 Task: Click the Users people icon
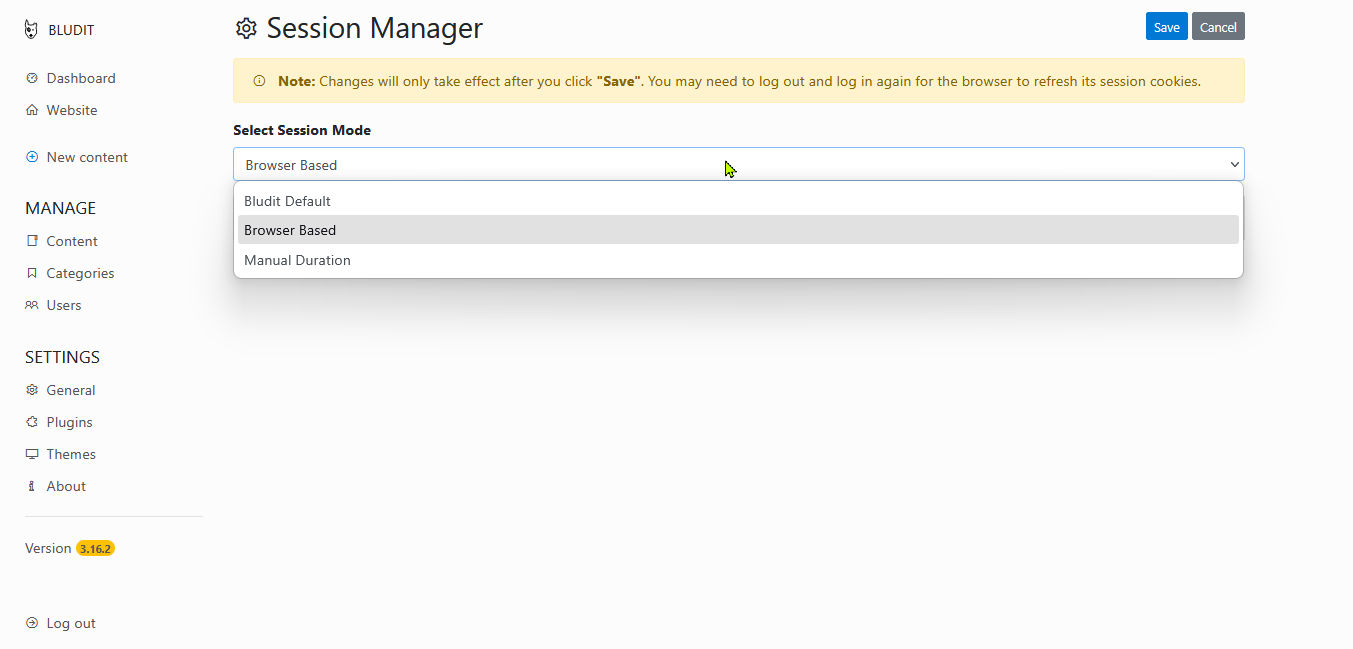31,305
